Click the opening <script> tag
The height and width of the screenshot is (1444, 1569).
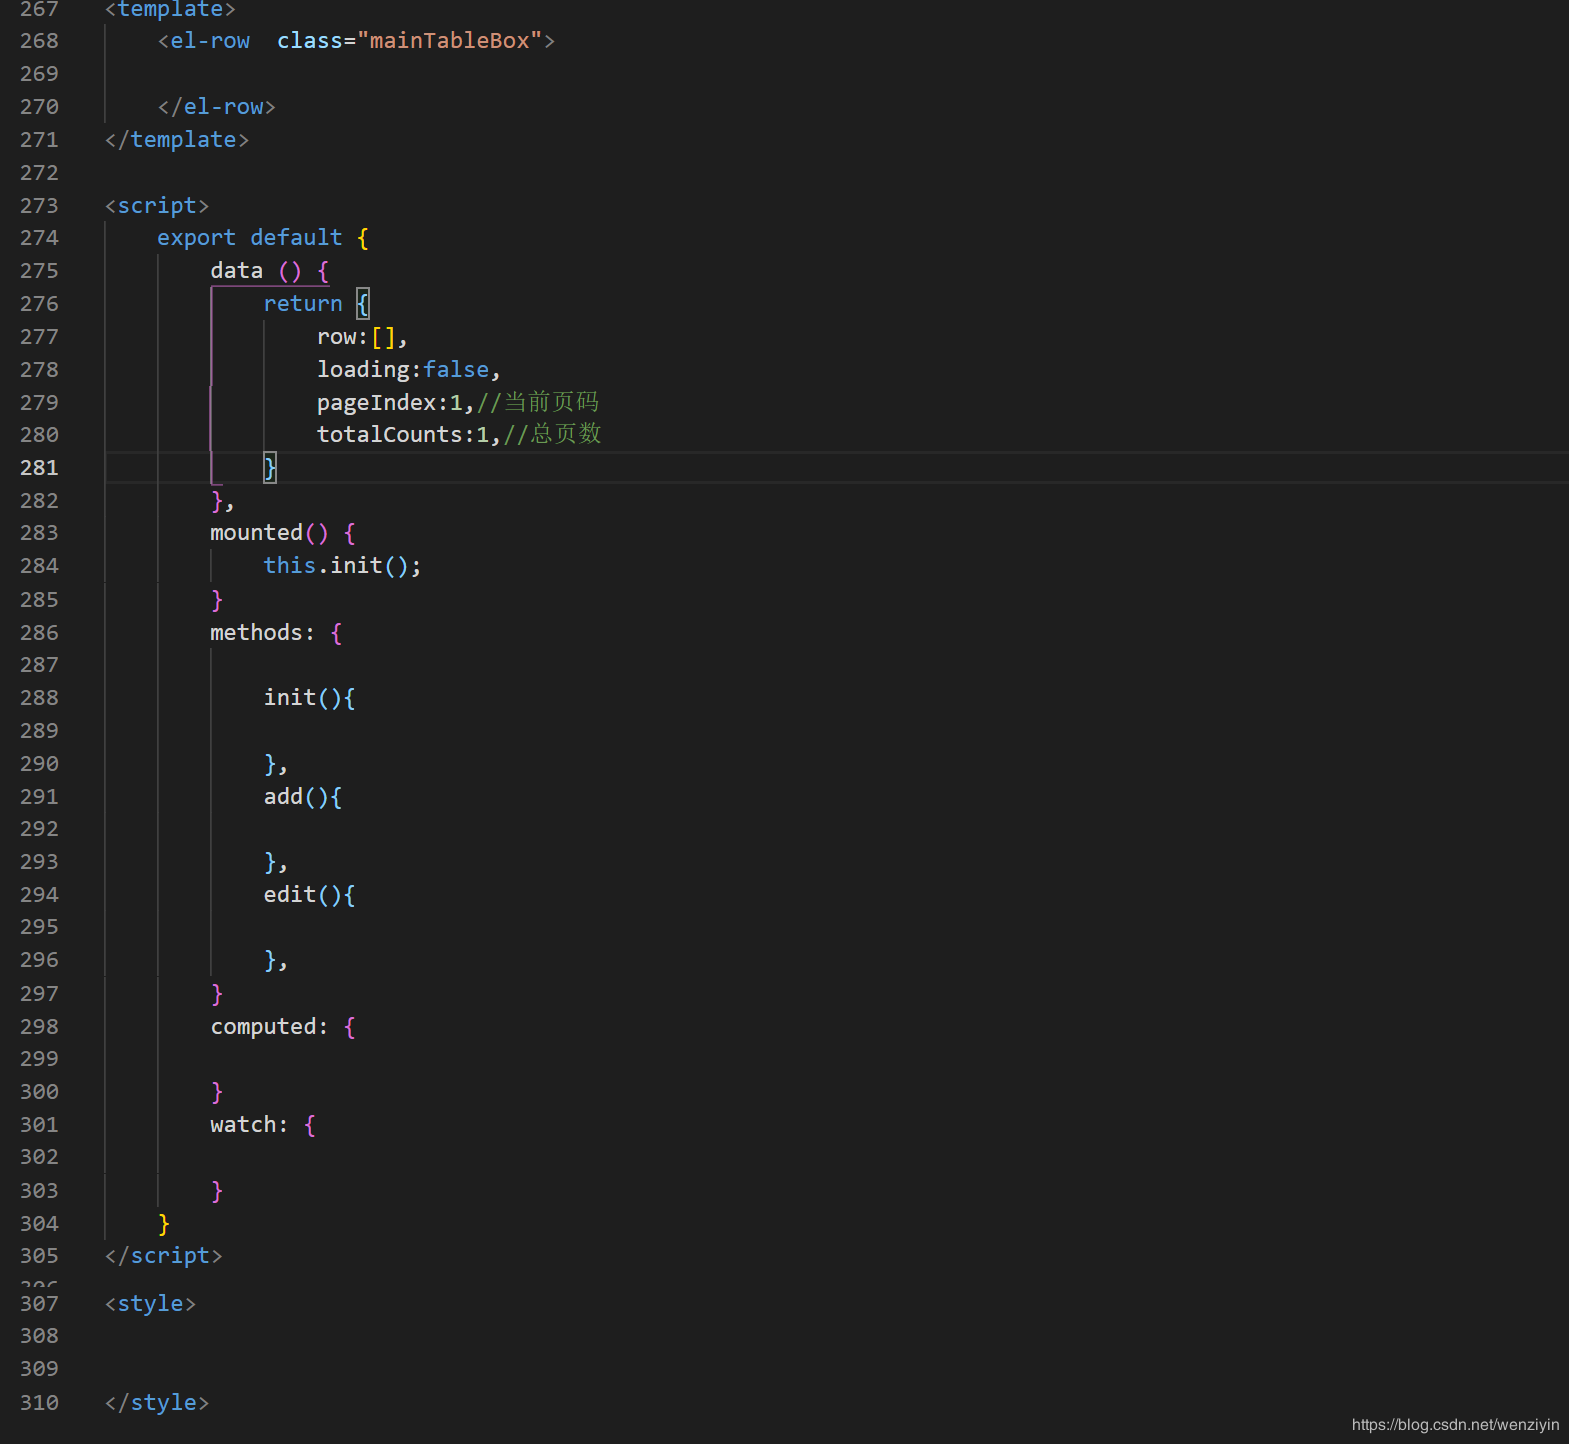pos(157,206)
